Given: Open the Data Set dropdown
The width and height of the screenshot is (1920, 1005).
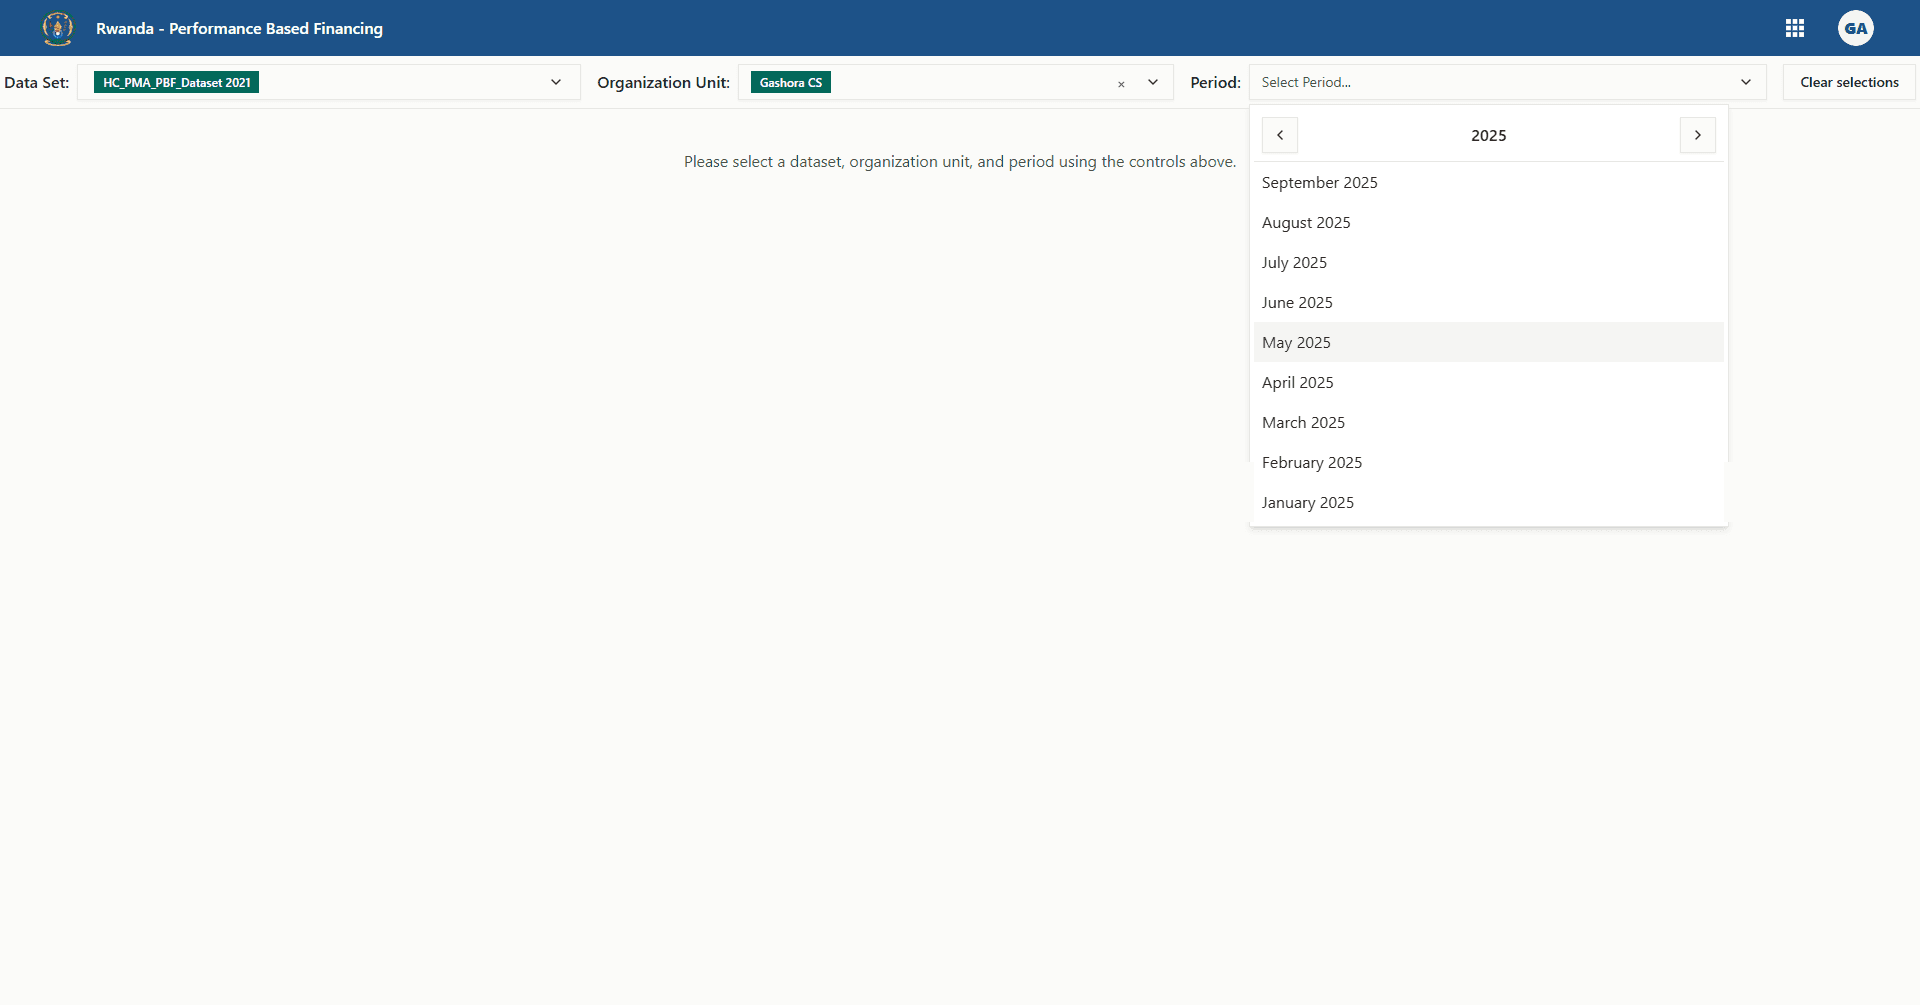Looking at the screenshot, I should click(556, 82).
